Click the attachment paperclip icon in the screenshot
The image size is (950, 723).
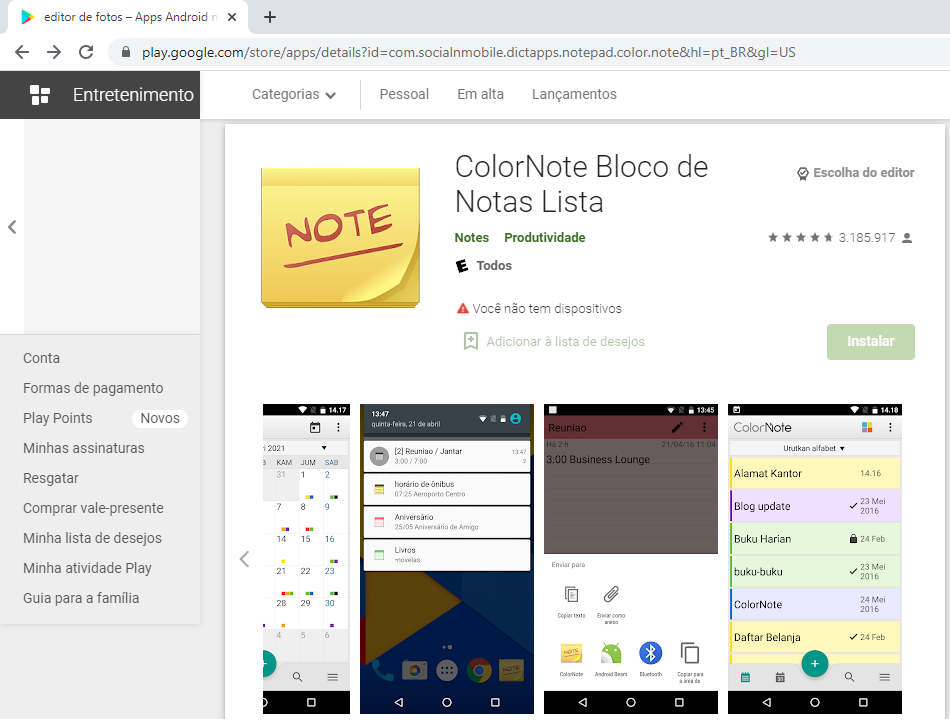click(611, 595)
